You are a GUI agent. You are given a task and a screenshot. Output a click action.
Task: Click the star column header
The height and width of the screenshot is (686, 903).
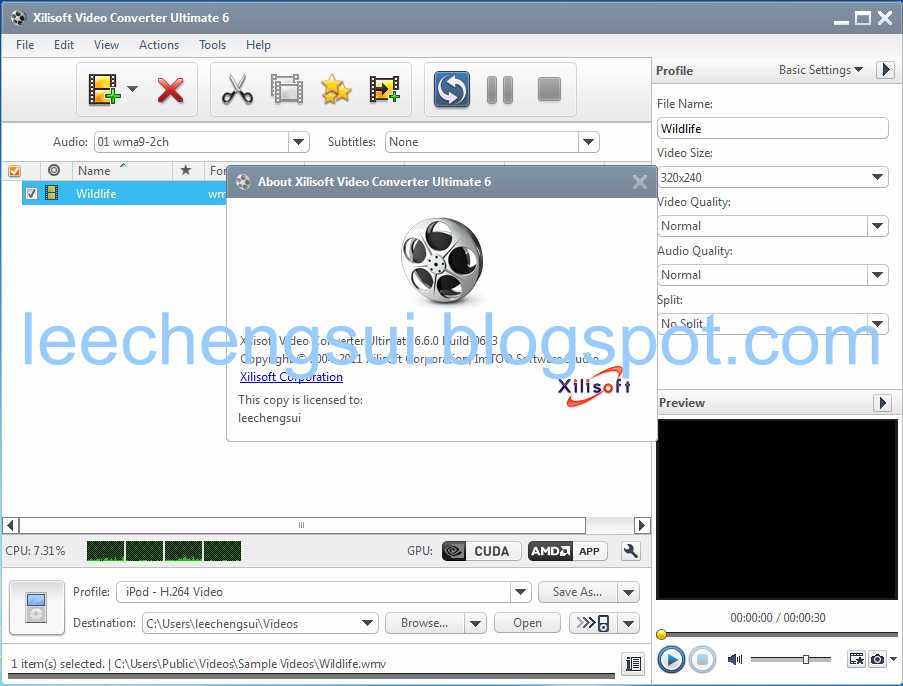(x=185, y=170)
